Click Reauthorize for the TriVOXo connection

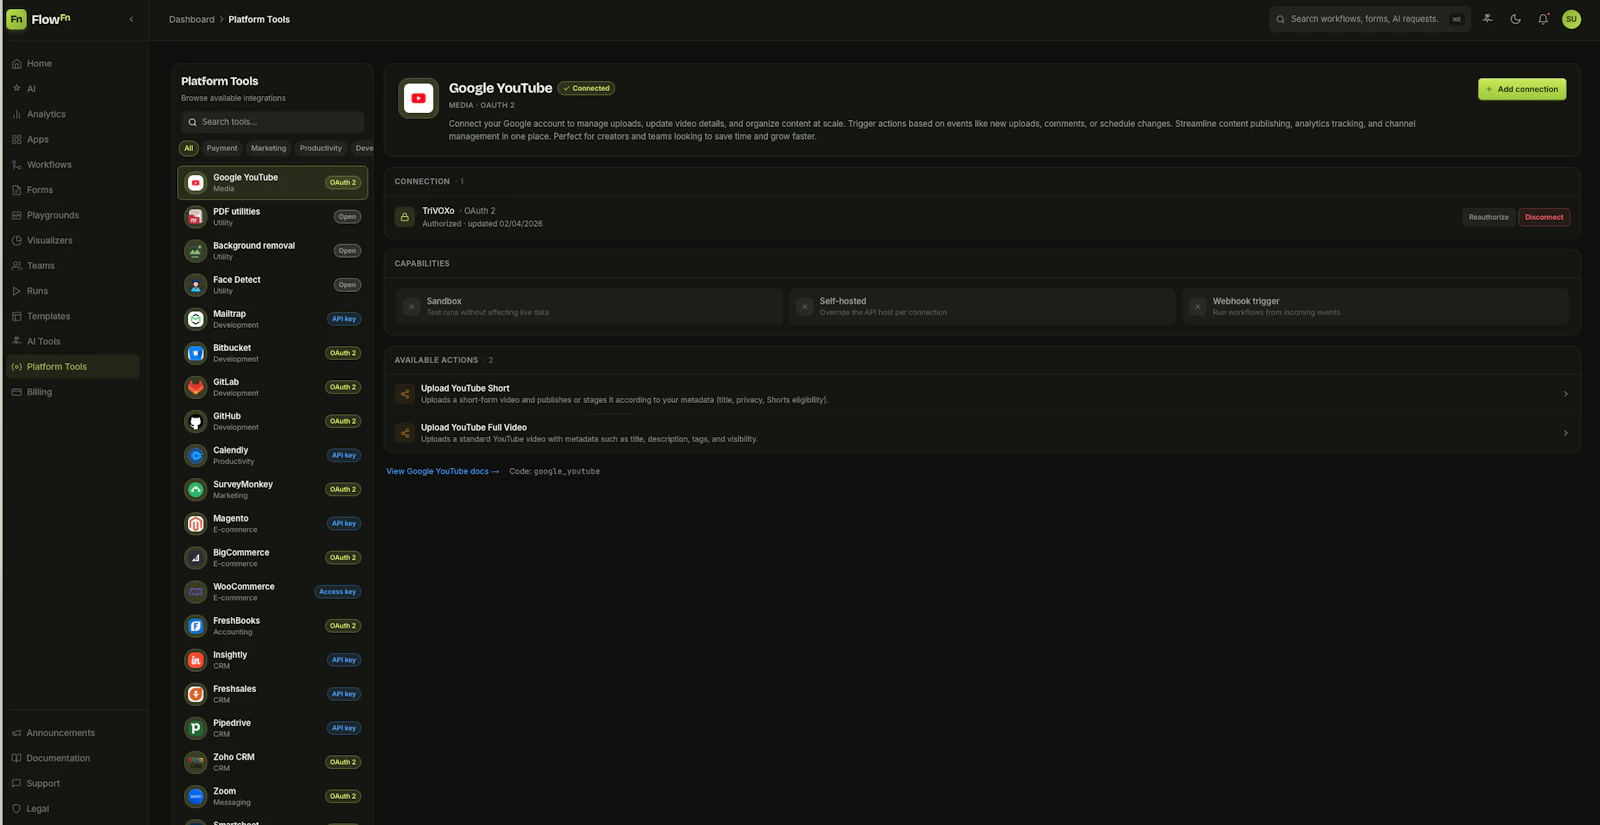point(1488,217)
